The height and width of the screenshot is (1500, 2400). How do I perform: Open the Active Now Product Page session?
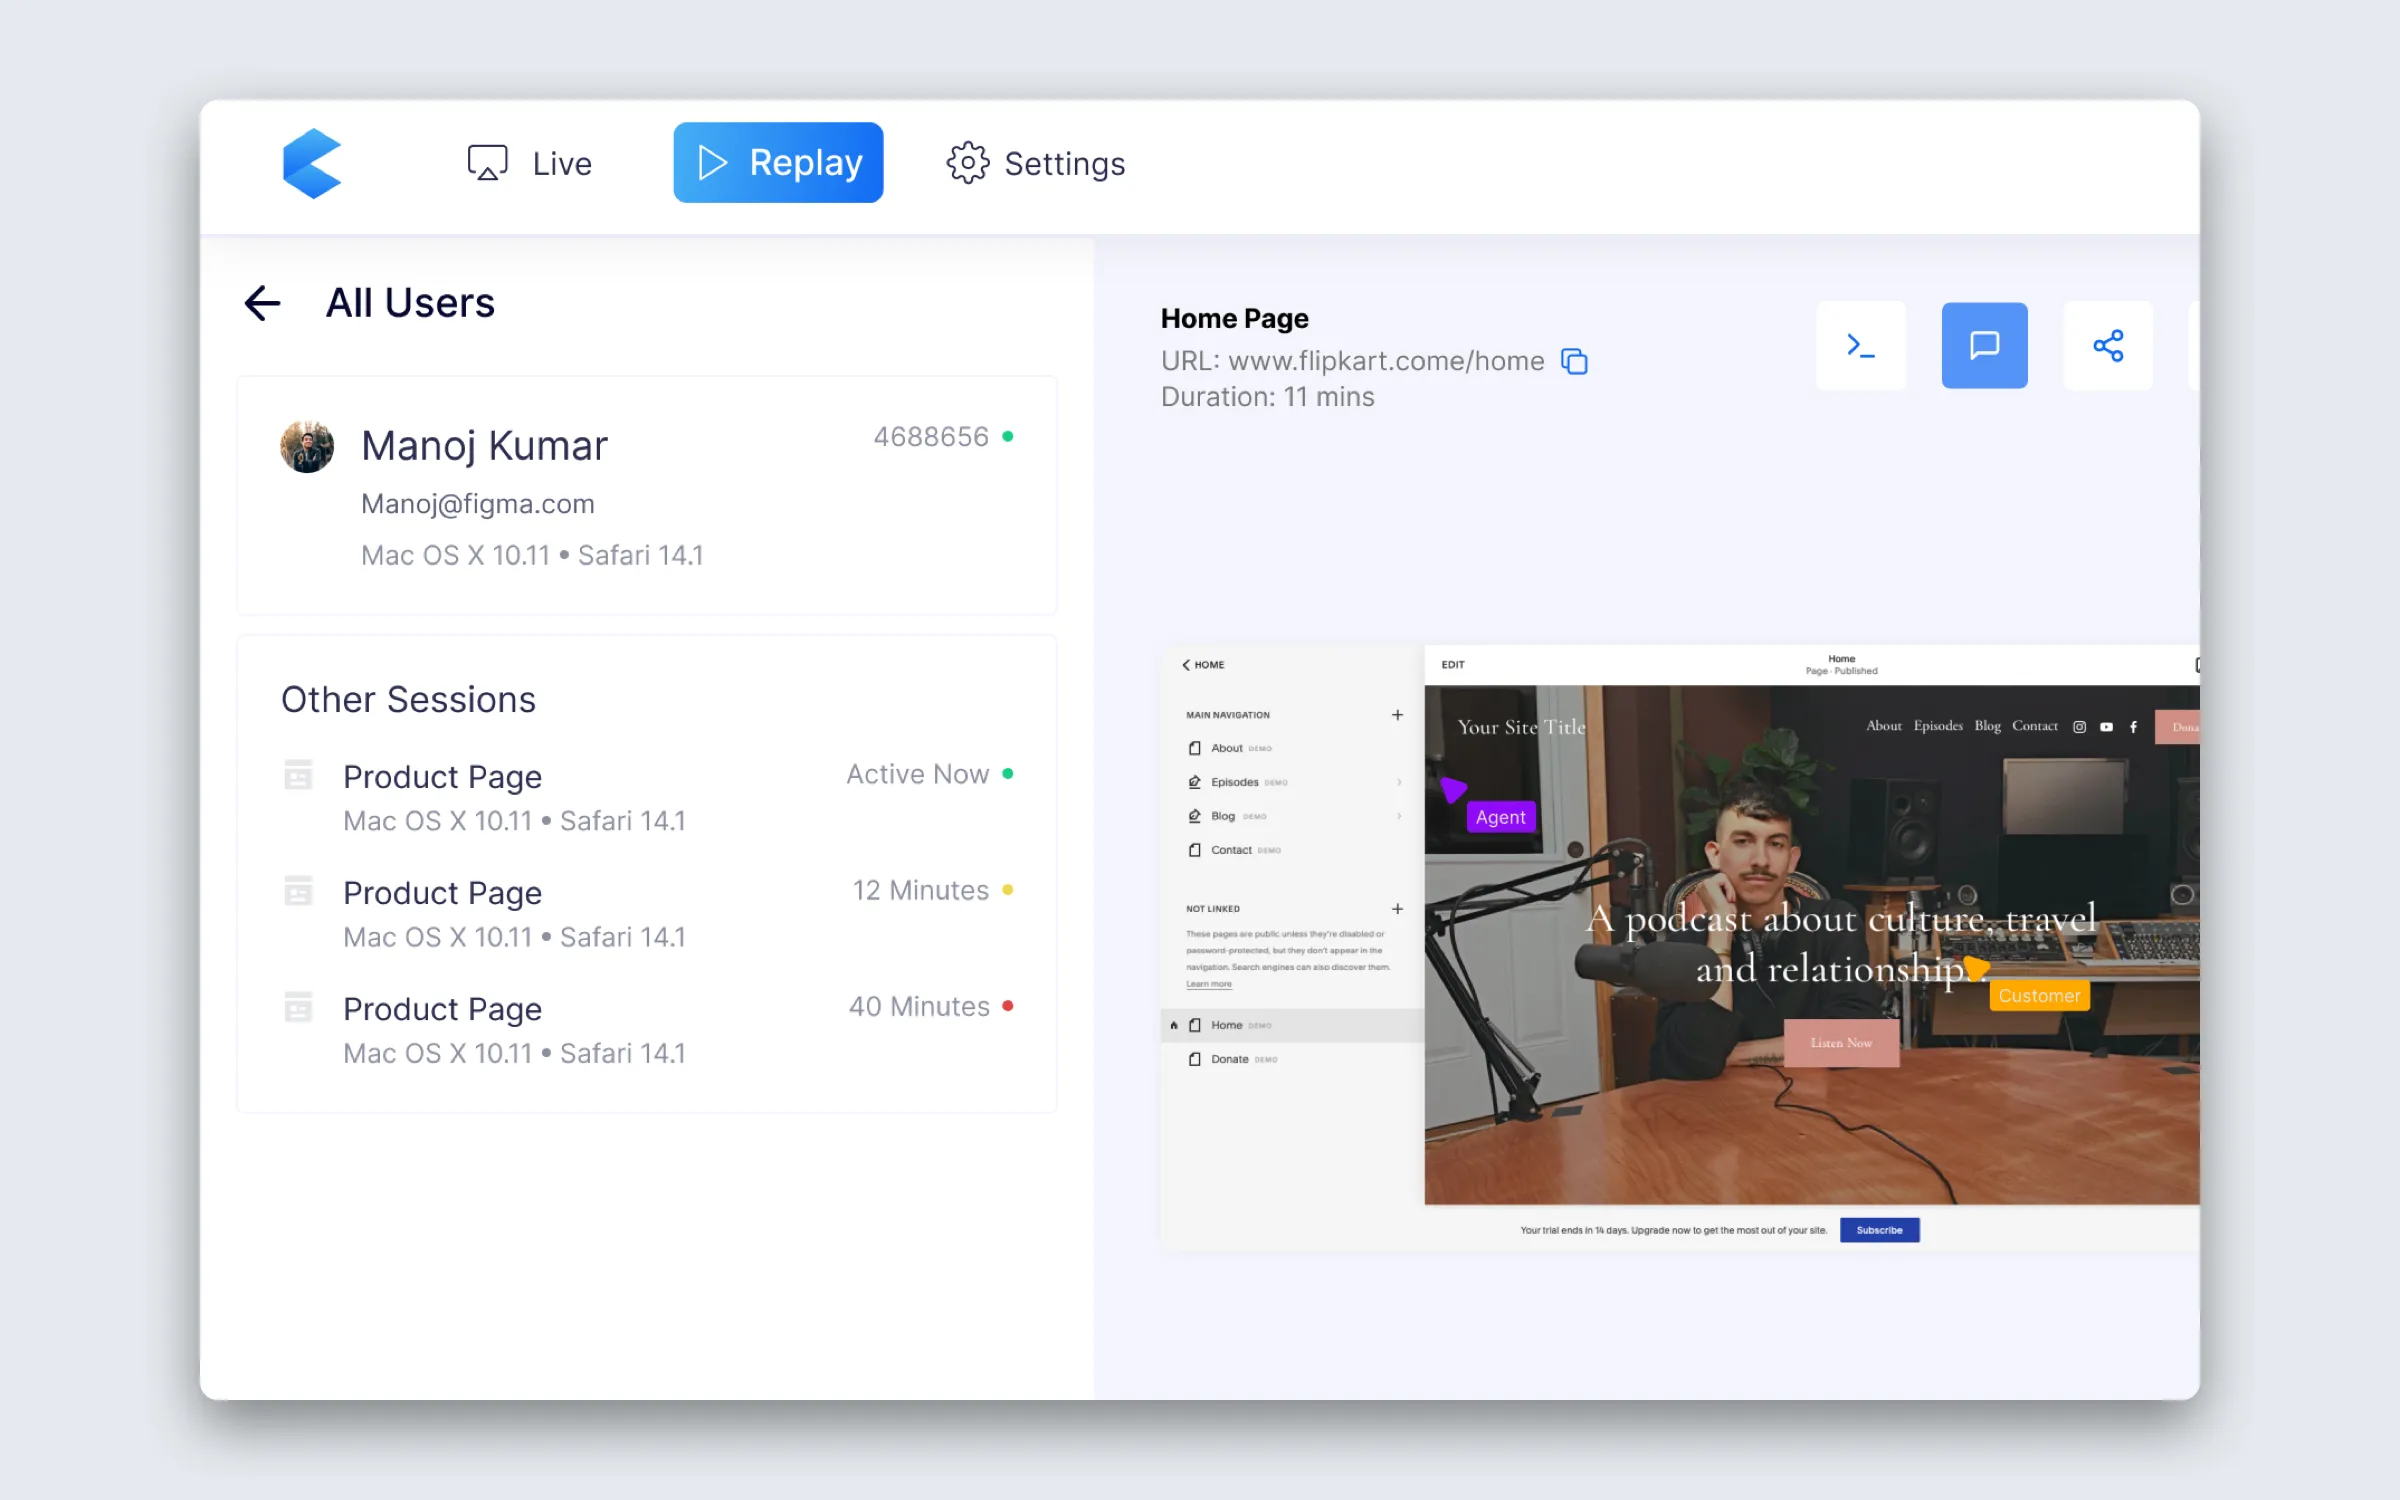pos(647,798)
